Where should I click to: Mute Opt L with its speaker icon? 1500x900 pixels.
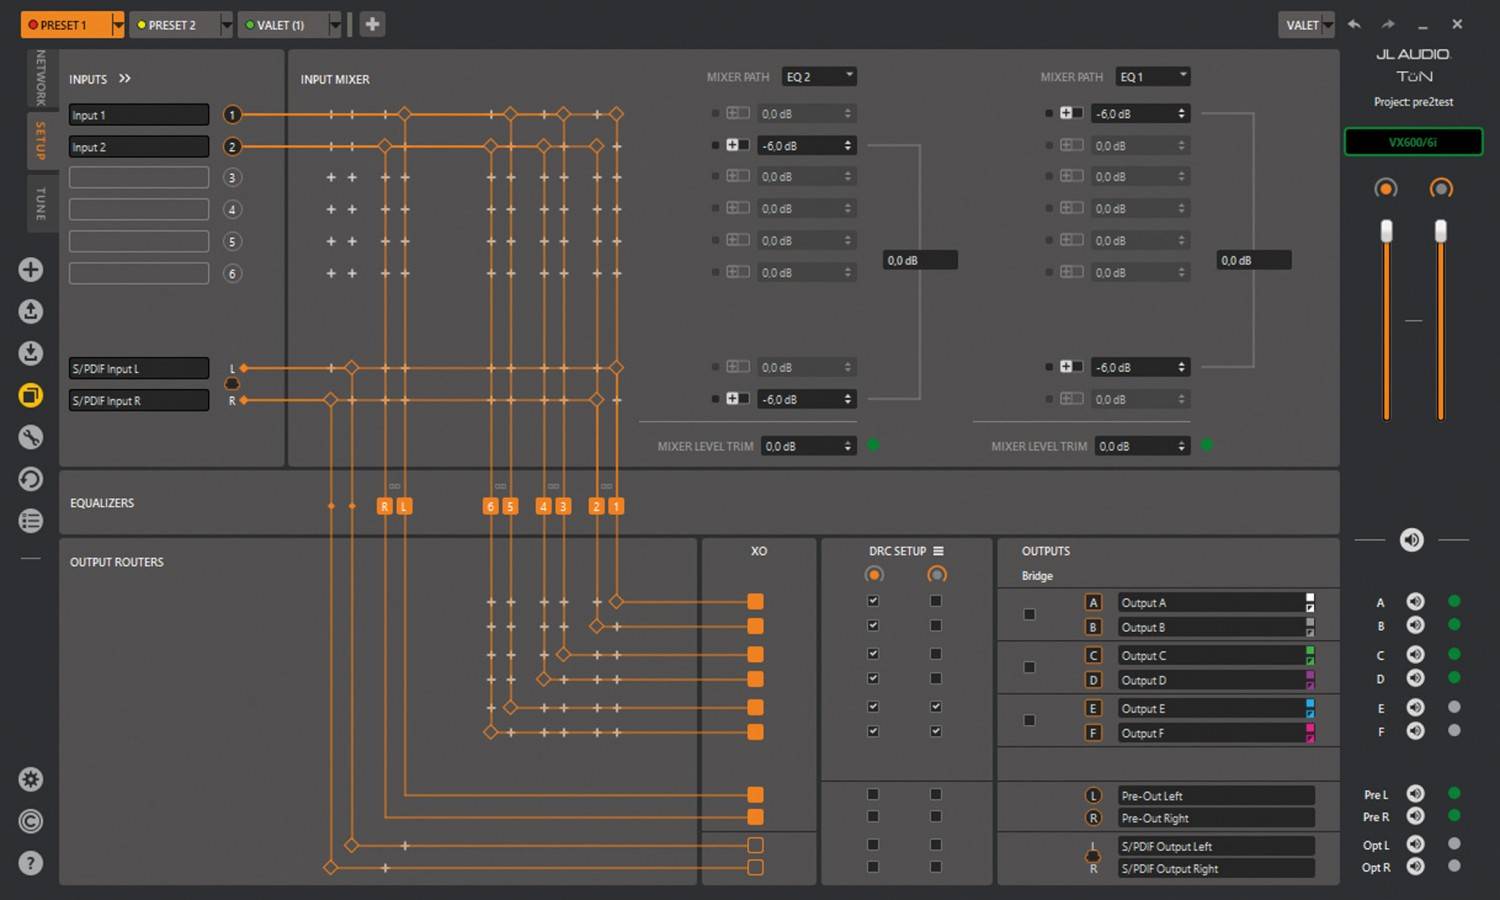pos(1416,844)
